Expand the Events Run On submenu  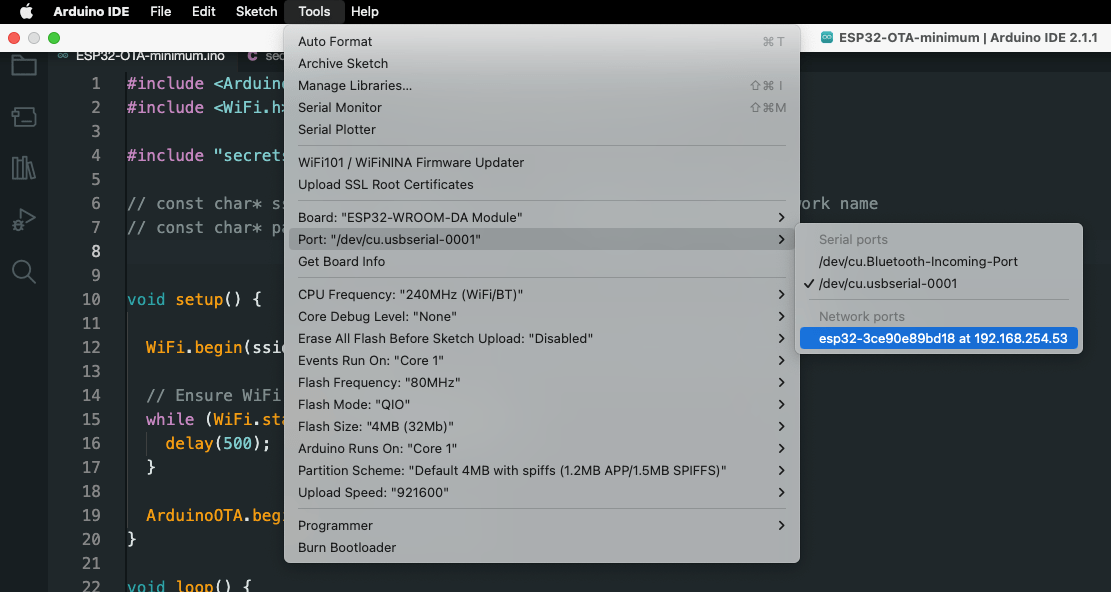[542, 360]
